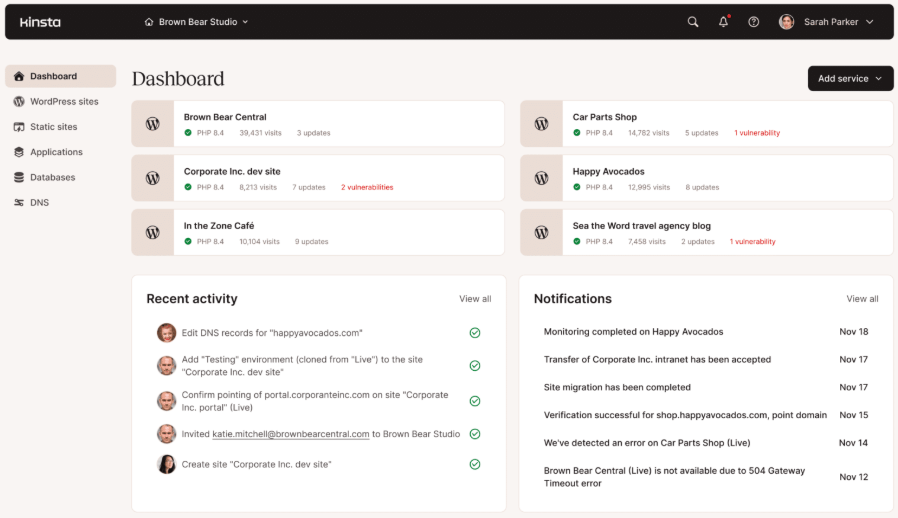The height and width of the screenshot is (518, 898).
Task: Open the katie.mitchell@brownbearcentral.com email link
Action: pos(290,434)
